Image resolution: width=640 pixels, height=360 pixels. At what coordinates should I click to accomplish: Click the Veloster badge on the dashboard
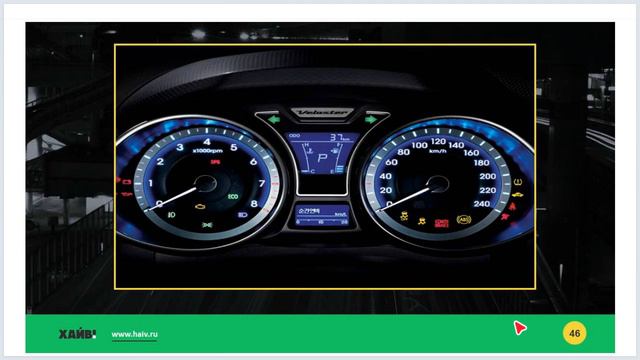(322, 113)
